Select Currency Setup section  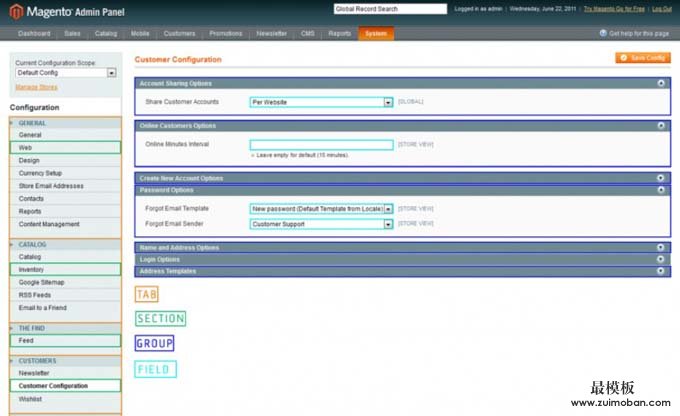(x=65, y=173)
